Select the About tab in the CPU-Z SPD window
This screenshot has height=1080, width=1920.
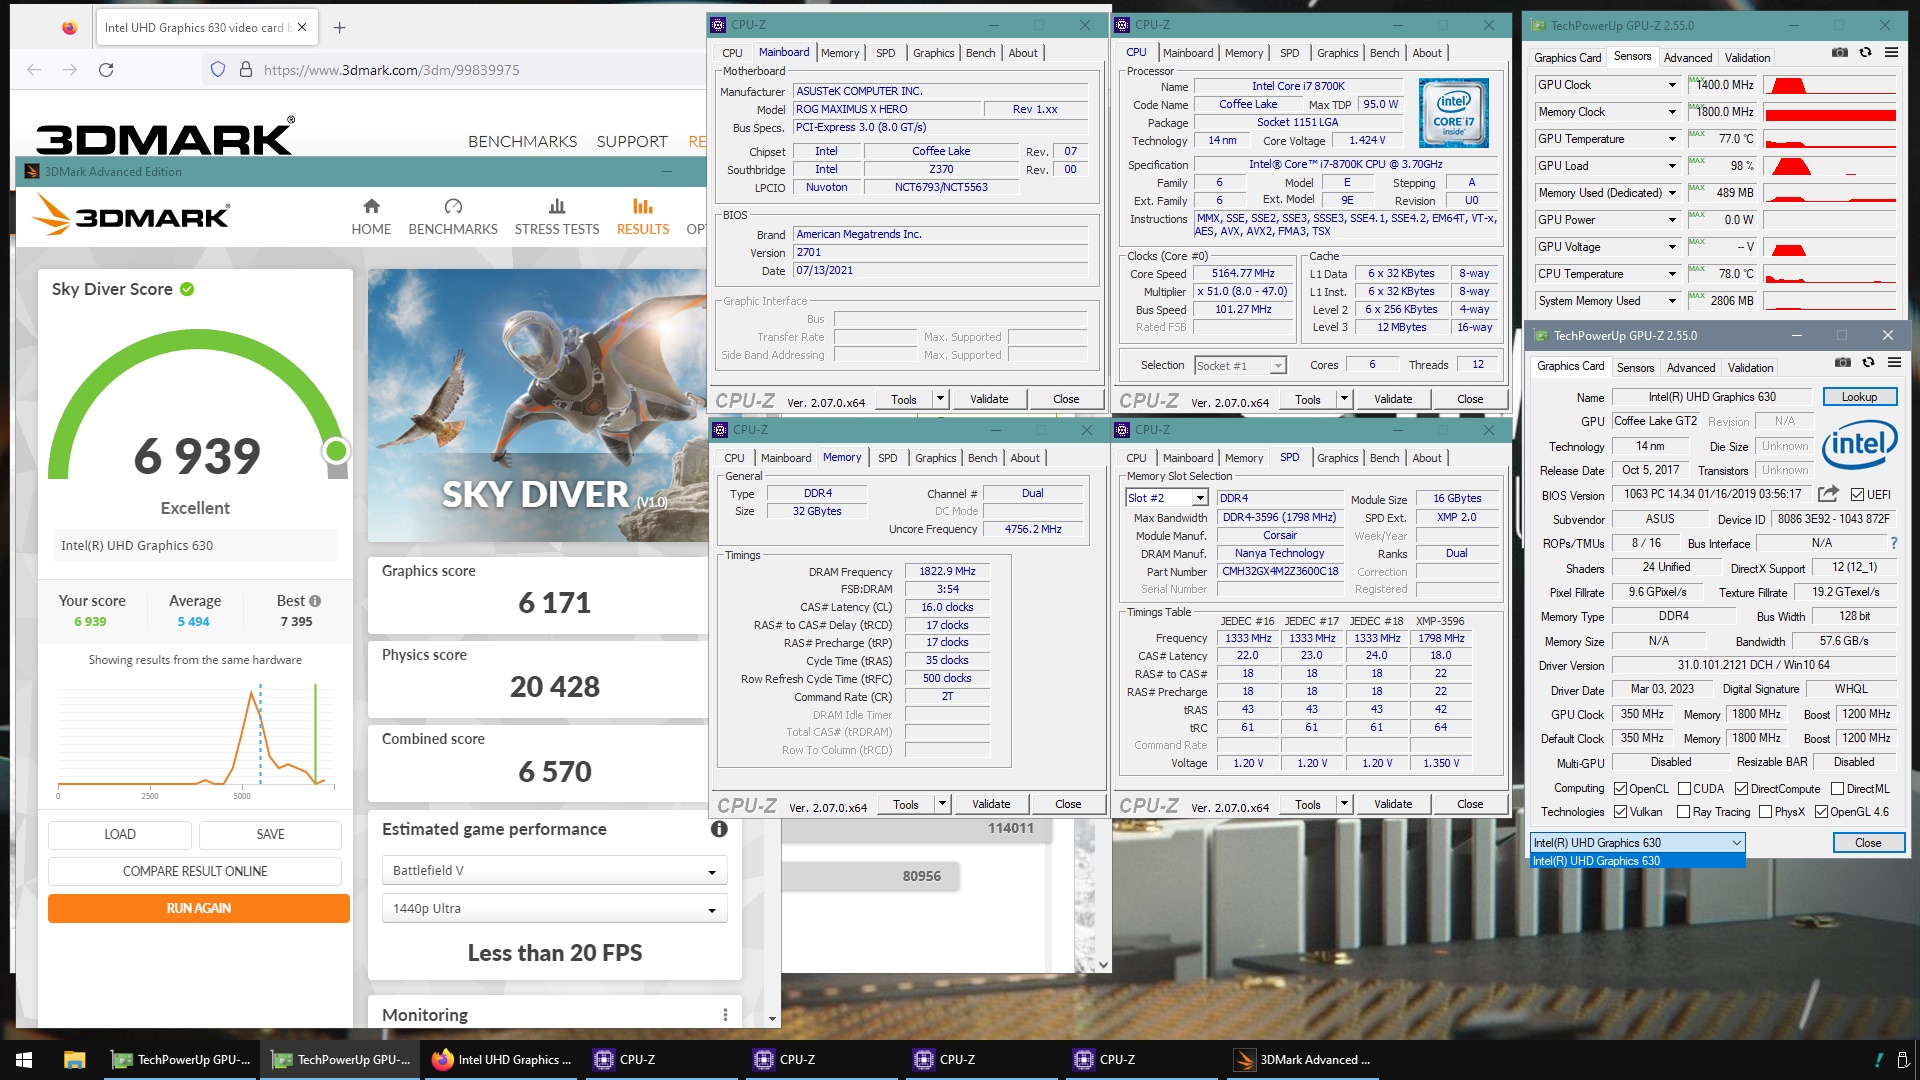click(x=1427, y=458)
